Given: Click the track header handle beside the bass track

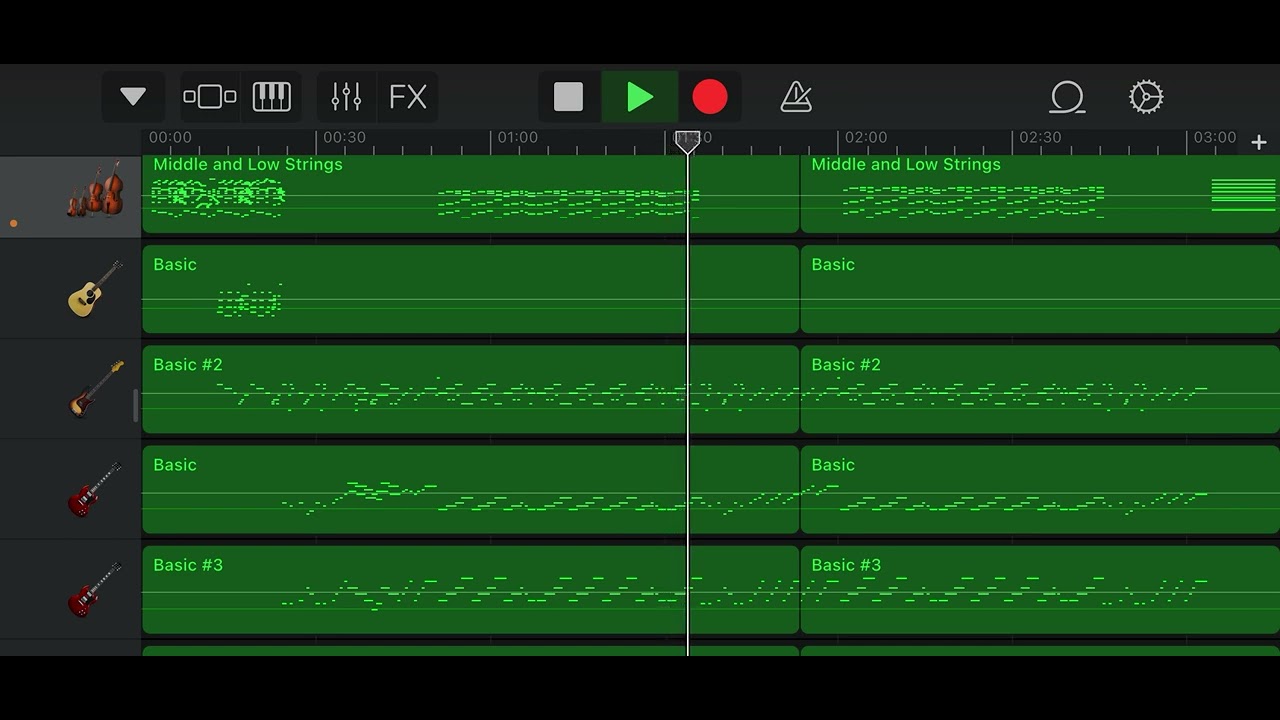Looking at the screenshot, I should (x=136, y=405).
